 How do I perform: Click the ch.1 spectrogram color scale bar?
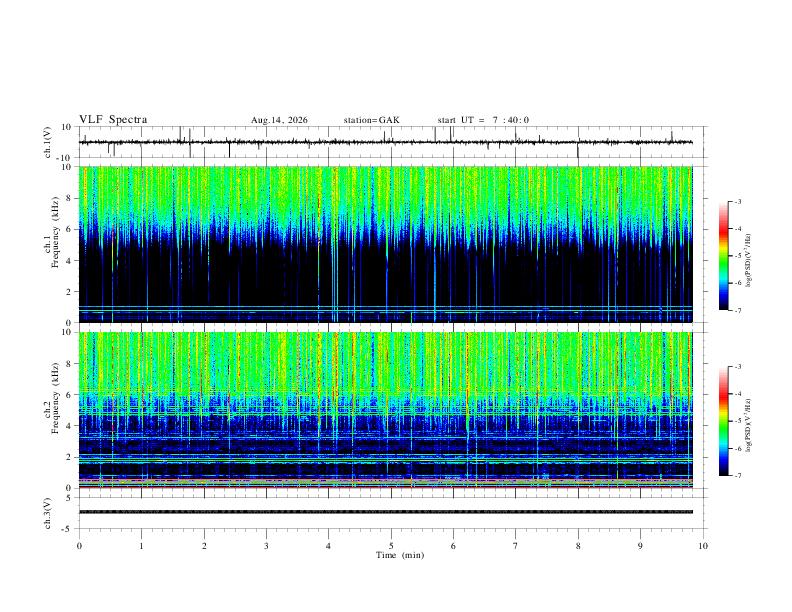pos(723,256)
